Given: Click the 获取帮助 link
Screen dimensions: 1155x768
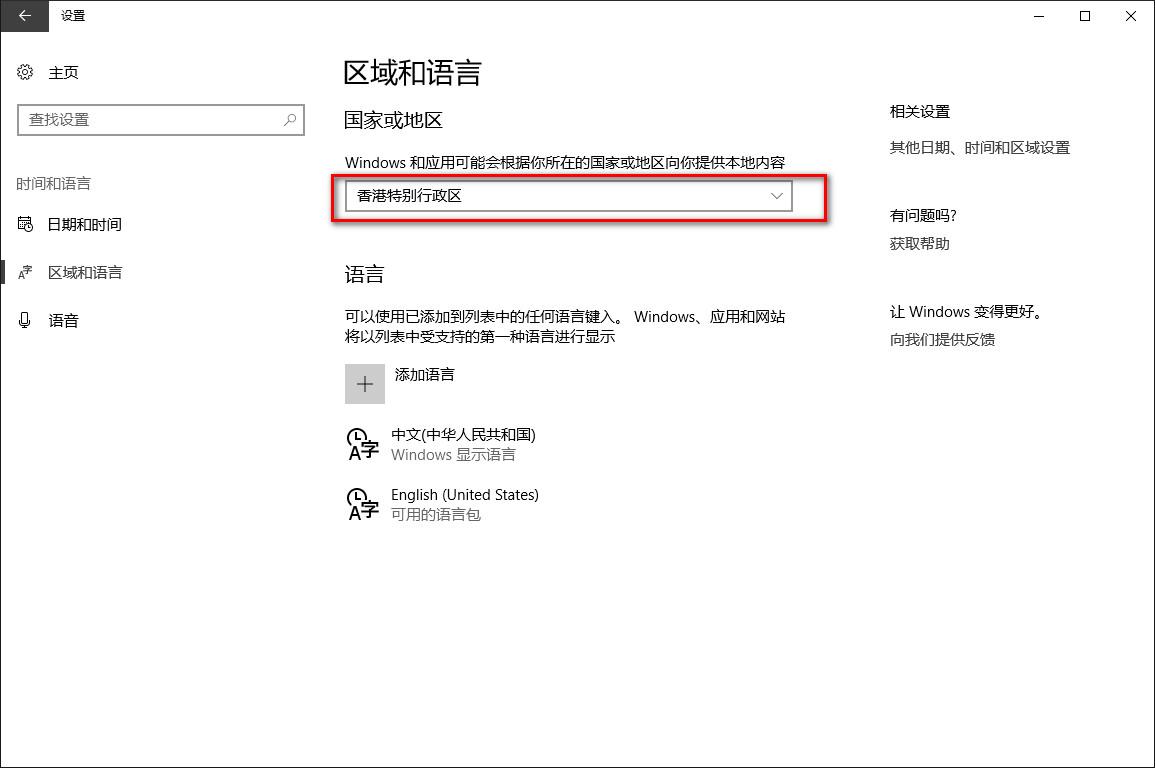Looking at the screenshot, I should pyautogui.click(x=919, y=244).
